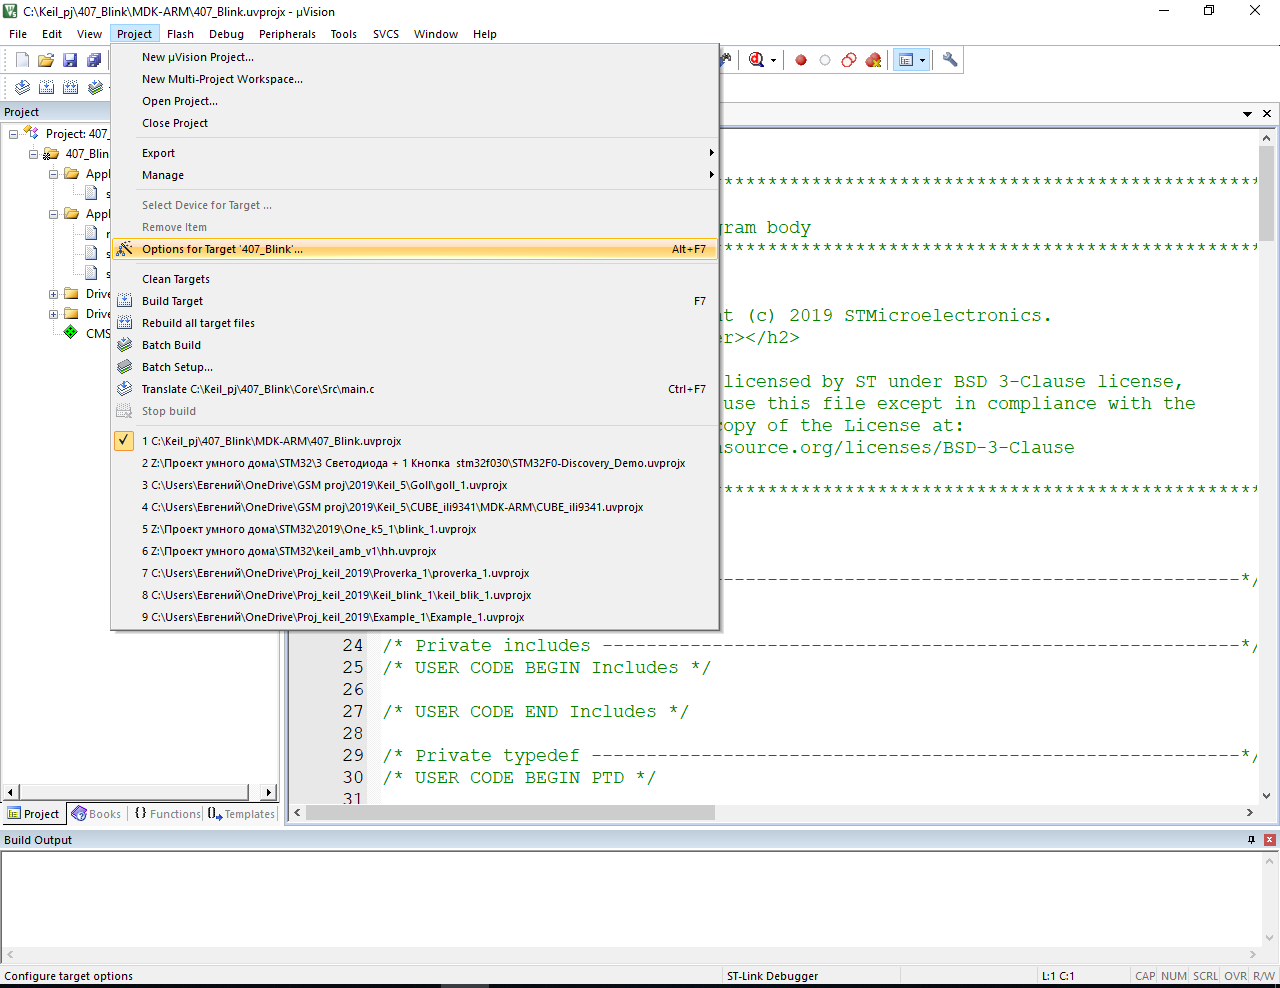Open the File menu
Screen dimensions: 1280x988
click(18, 34)
